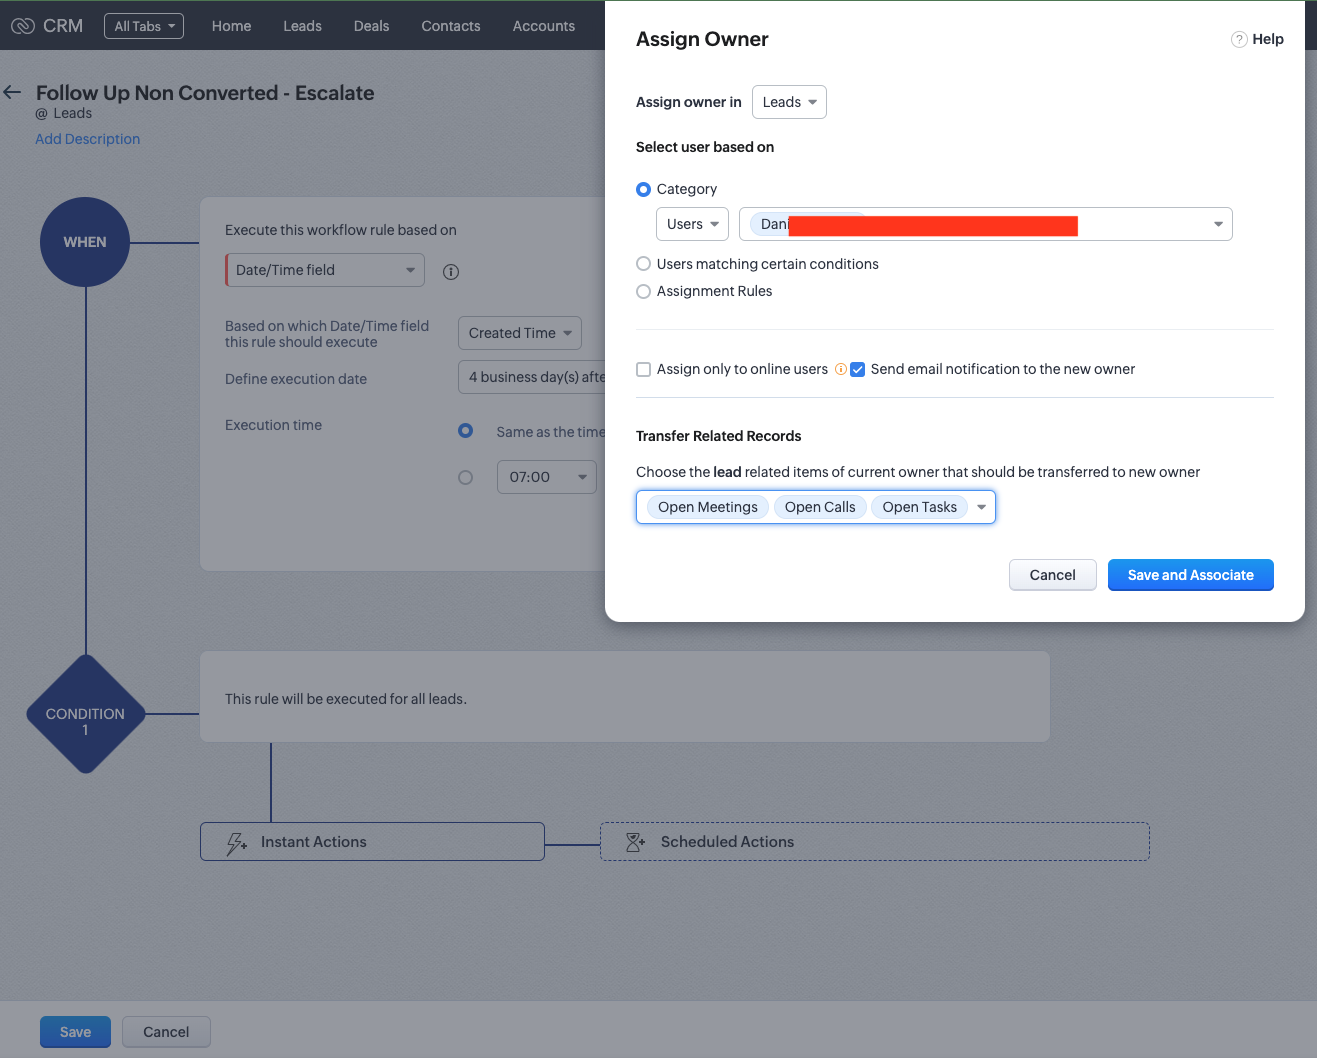Enable Assign only to online users checkbox
Screen dimensions: 1317x1058
coord(644,369)
